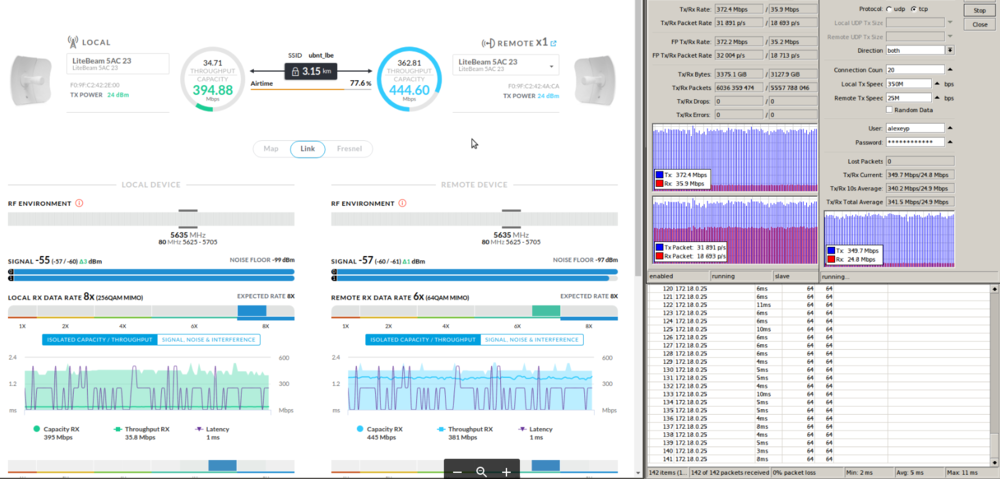Switch to the Map tab
Viewport: 1000px width, 479px height.
click(x=271, y=149)
